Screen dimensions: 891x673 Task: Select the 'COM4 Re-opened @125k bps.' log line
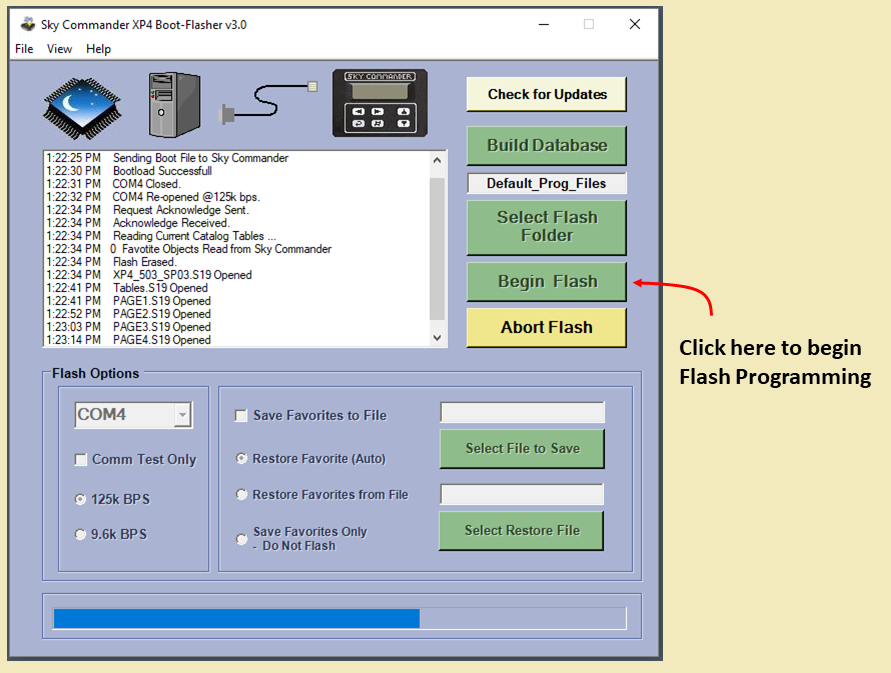(x=186, y=197)
